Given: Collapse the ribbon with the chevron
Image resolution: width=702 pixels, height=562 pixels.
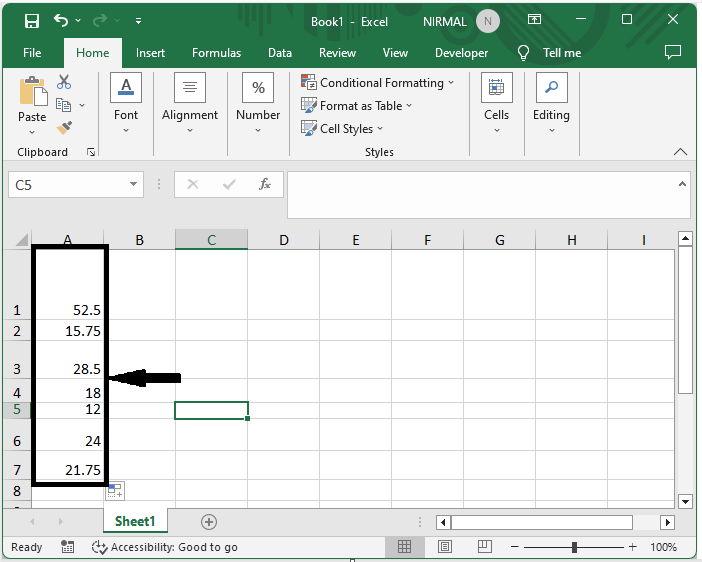Looking at the screenshot, I should pos(680,152).
